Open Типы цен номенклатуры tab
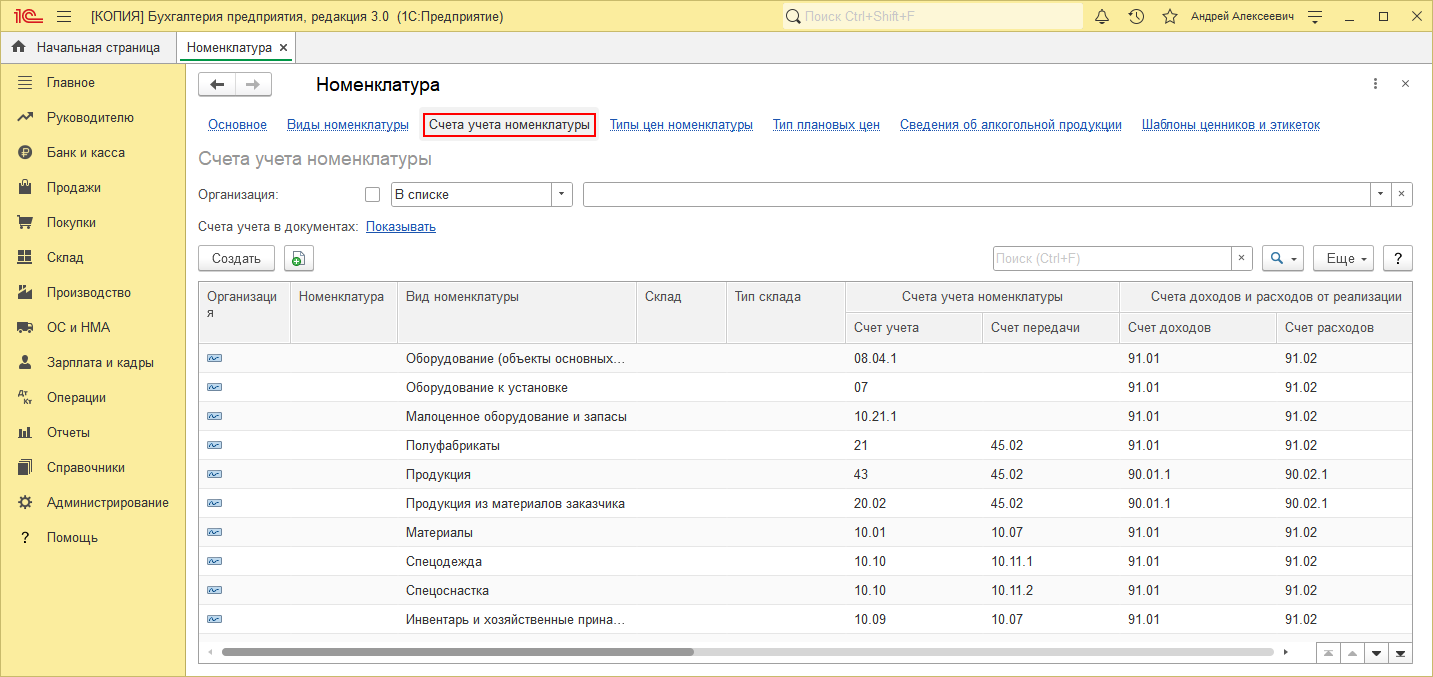 coord(681,125)
